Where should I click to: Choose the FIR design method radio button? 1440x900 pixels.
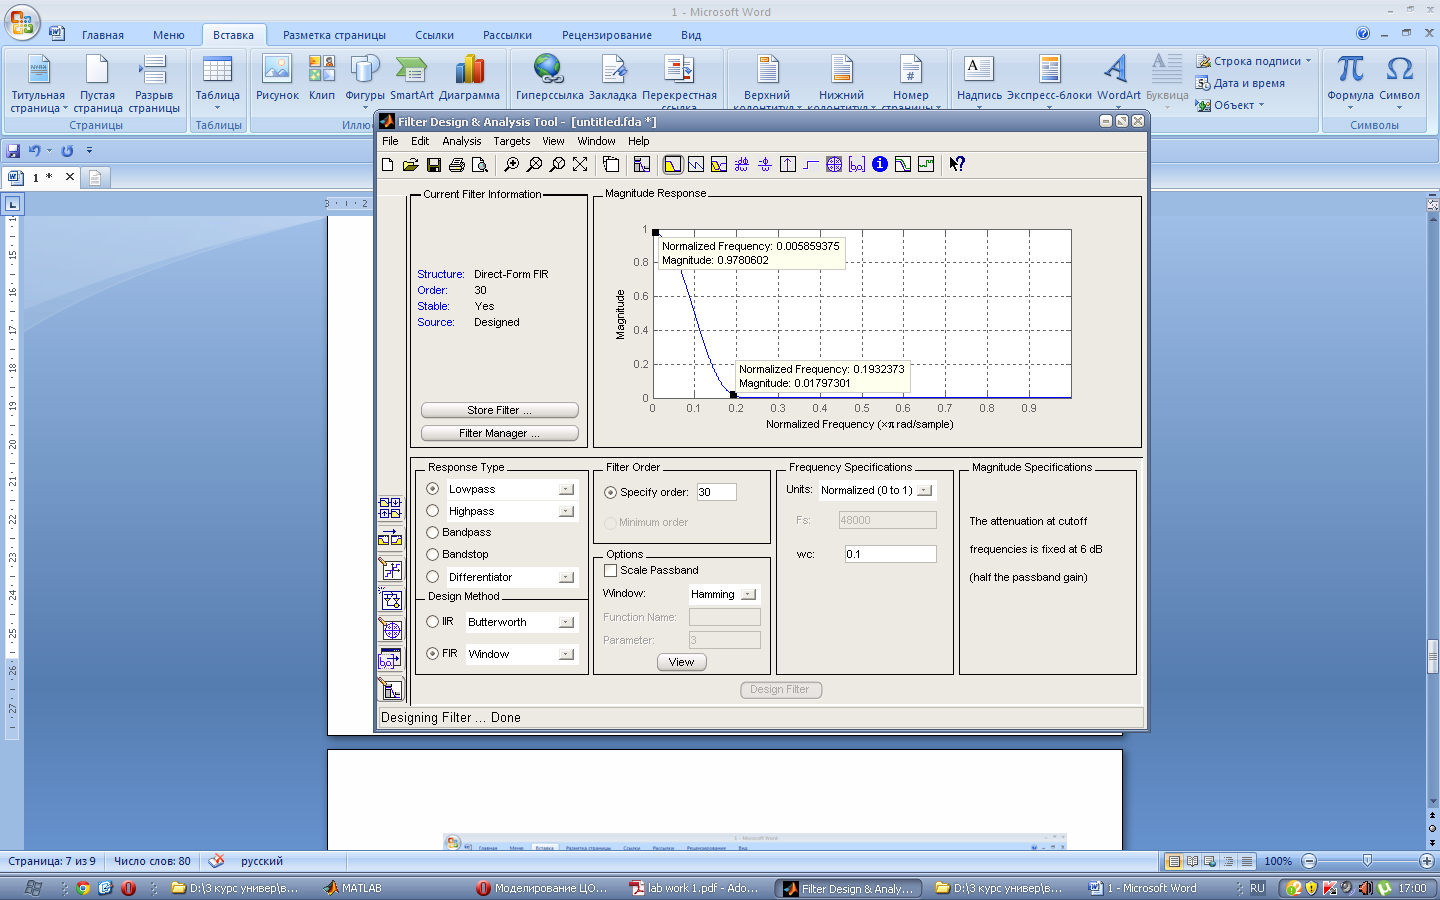click(x=433, y=654)
